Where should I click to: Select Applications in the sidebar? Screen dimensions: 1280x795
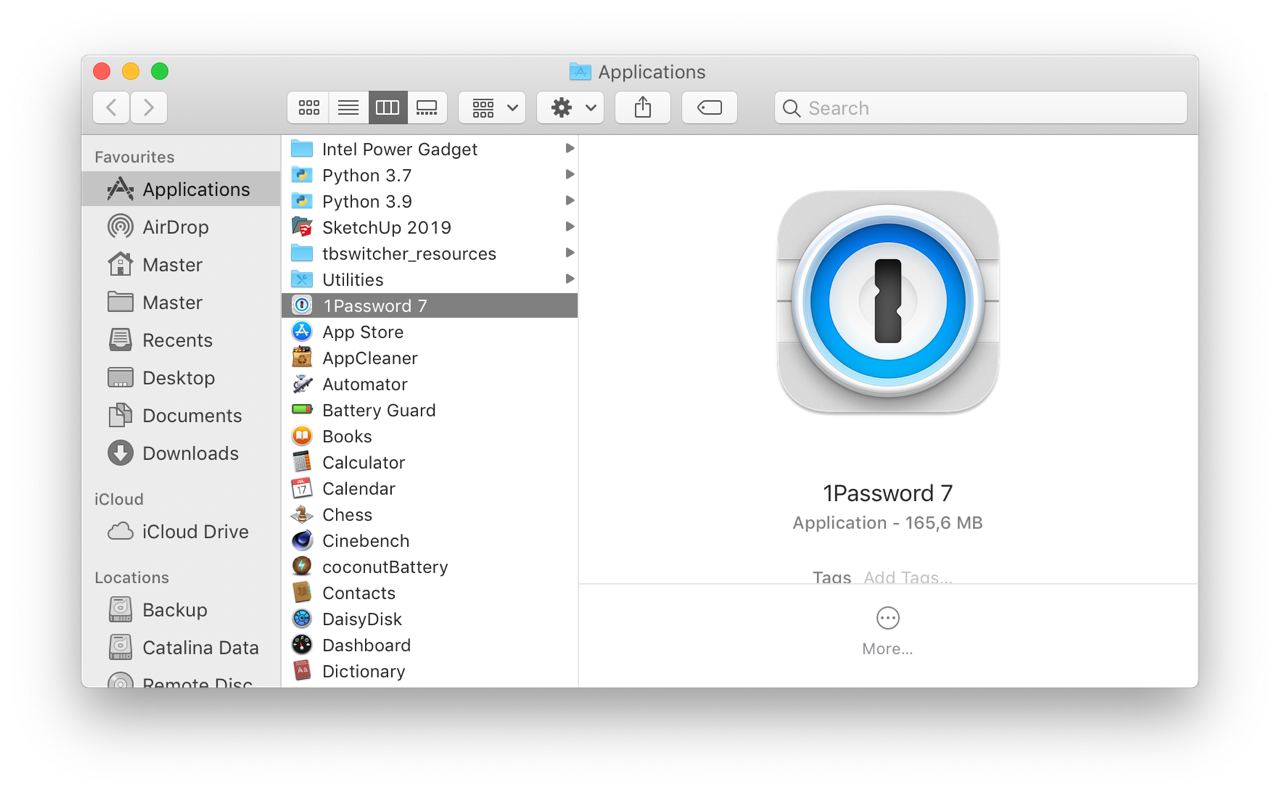pos(181,189)
